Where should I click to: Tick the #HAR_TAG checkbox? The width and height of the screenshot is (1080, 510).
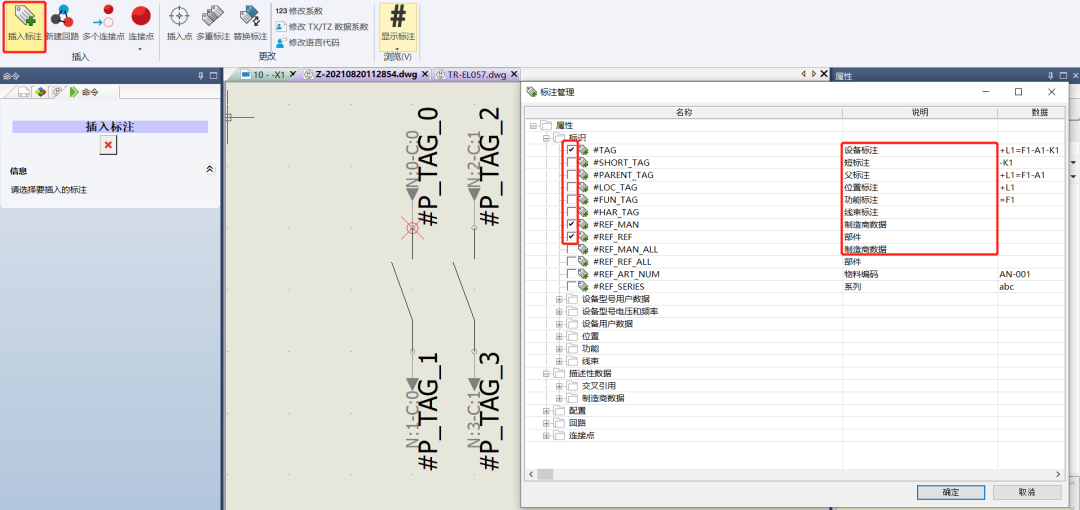572,212
